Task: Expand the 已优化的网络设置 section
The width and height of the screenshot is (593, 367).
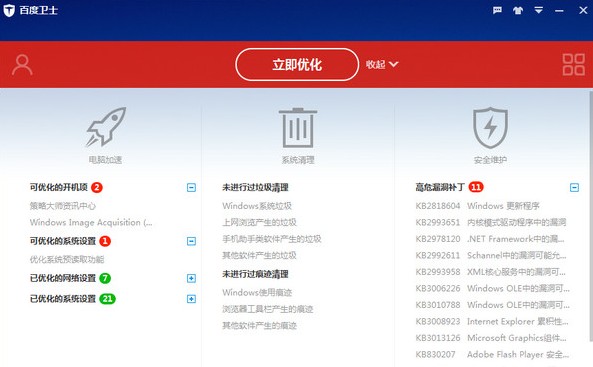Action: (191, 278)
